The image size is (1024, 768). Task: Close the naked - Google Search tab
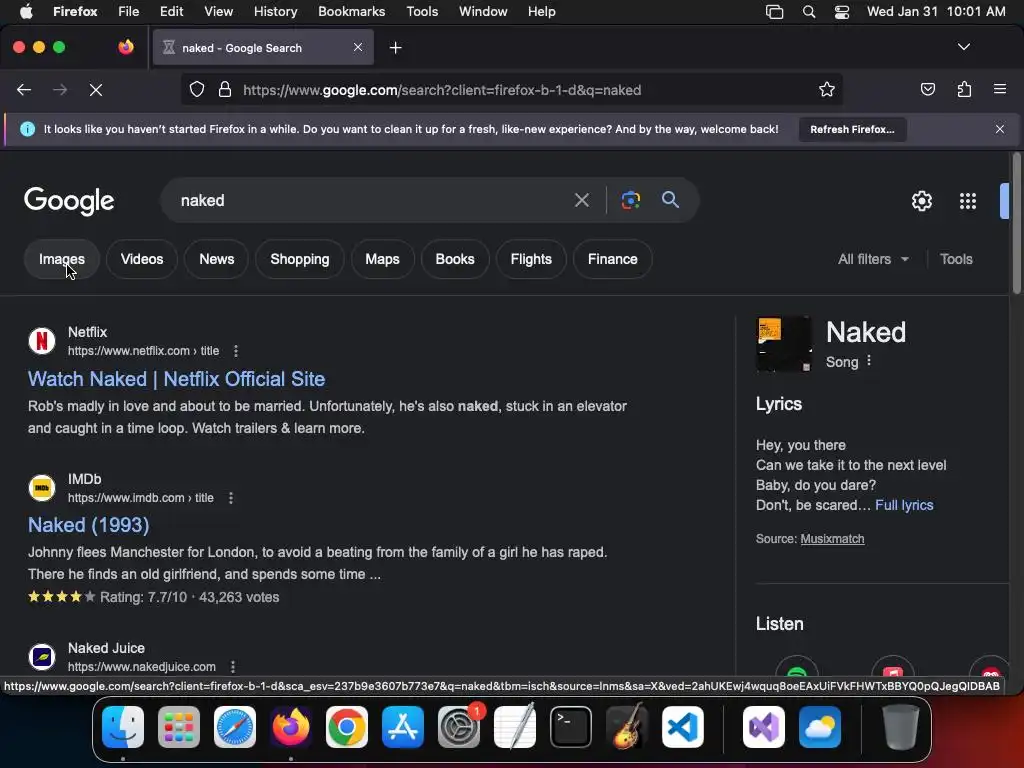click(x=358, y=47)
